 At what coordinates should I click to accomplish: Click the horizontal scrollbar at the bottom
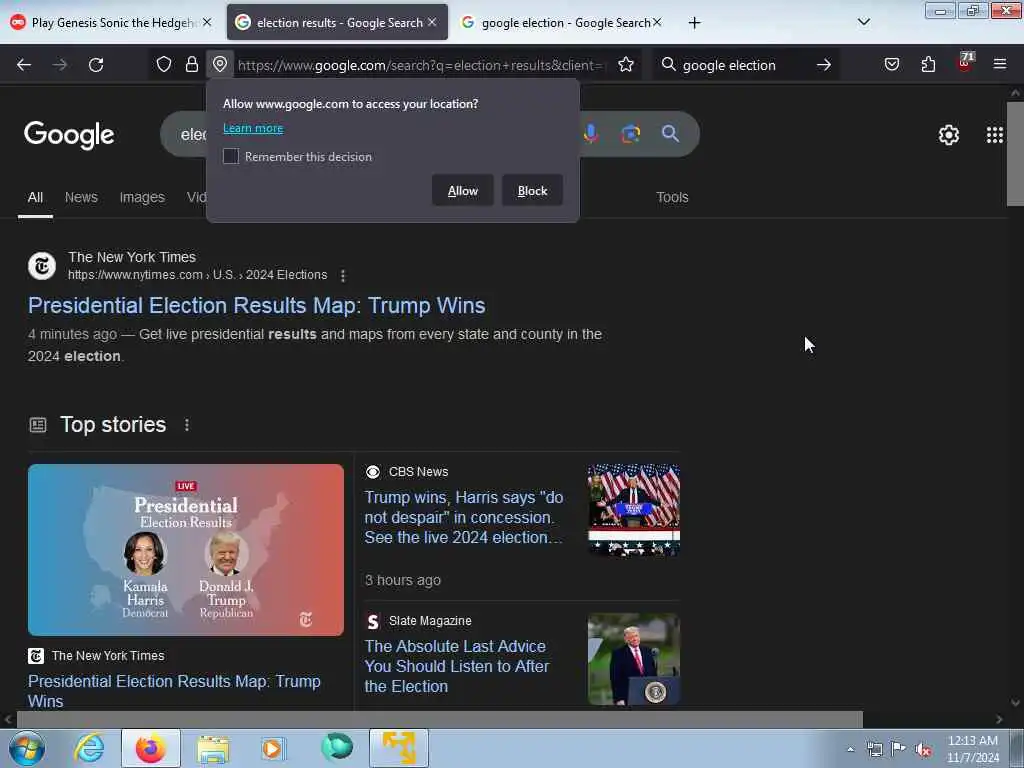pyautogui.click(x=440, y=719)
